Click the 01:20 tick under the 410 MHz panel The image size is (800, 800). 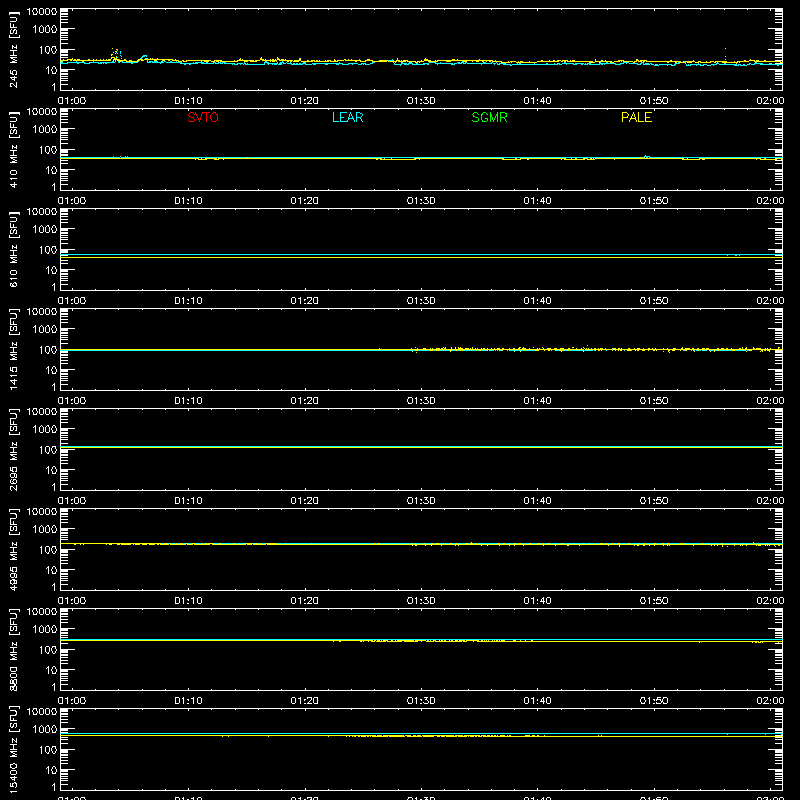coord(305,201)
